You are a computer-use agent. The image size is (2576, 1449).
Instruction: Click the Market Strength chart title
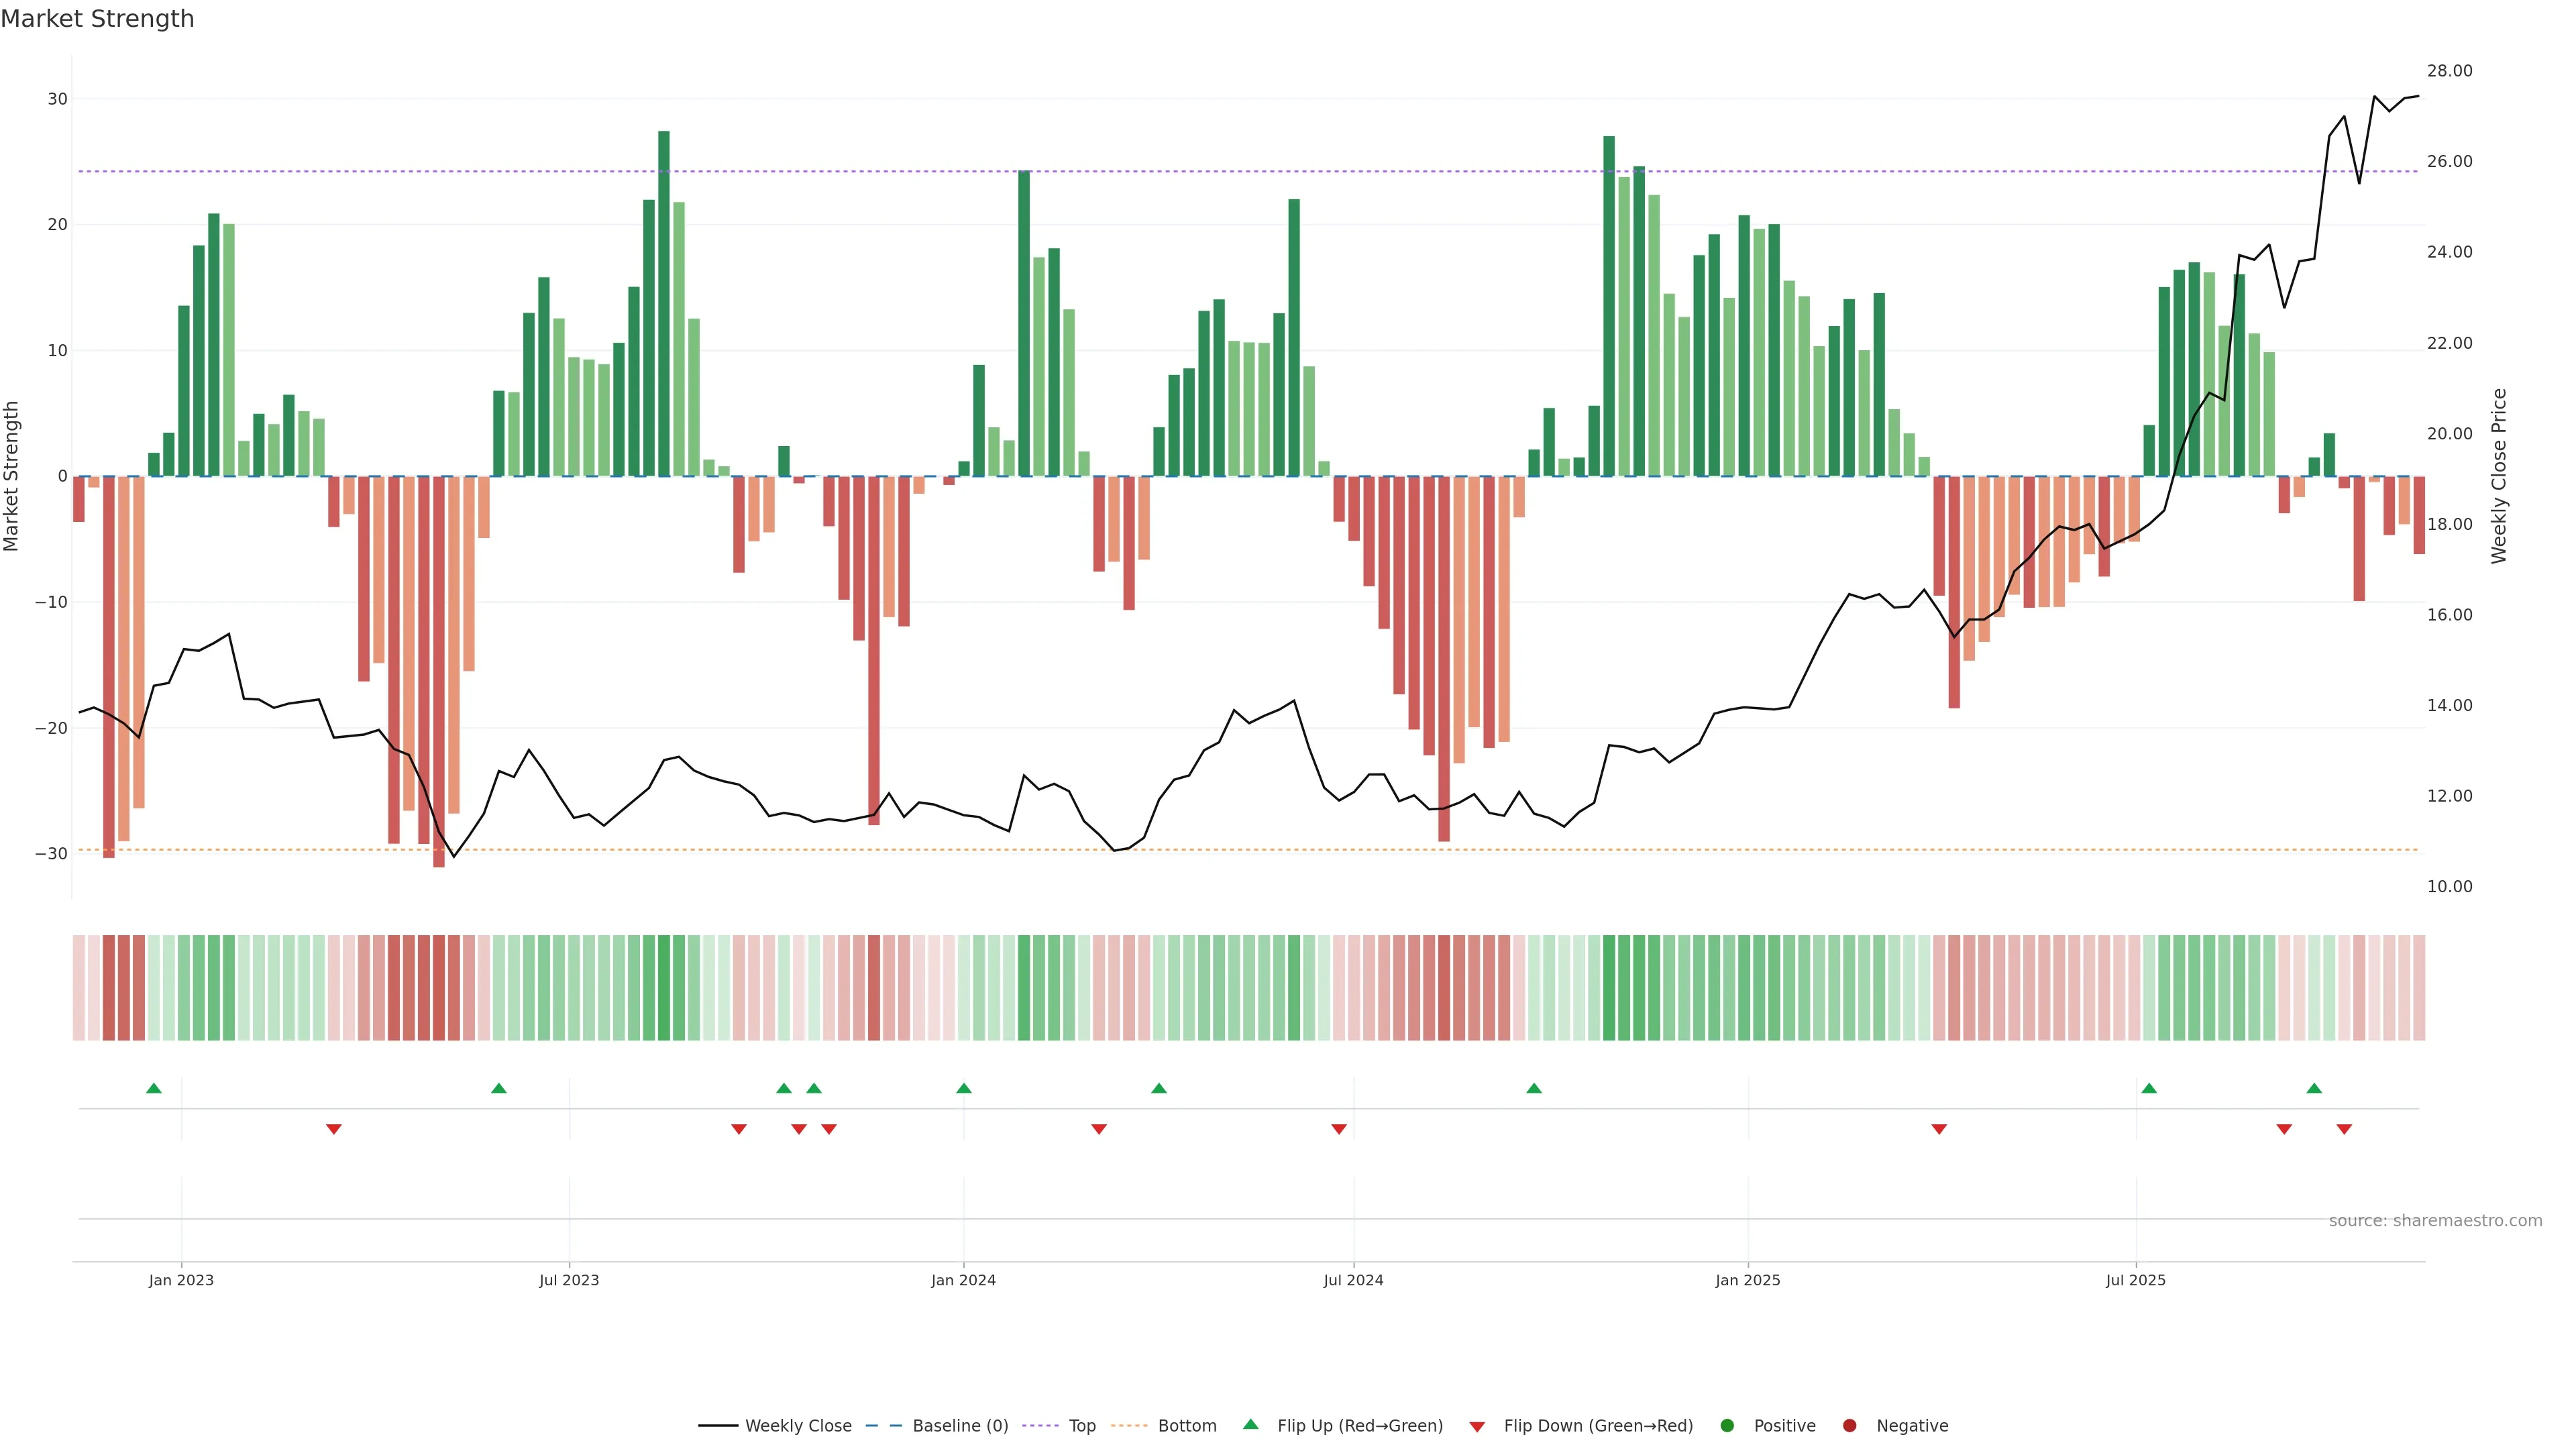[x=97, y=19]
